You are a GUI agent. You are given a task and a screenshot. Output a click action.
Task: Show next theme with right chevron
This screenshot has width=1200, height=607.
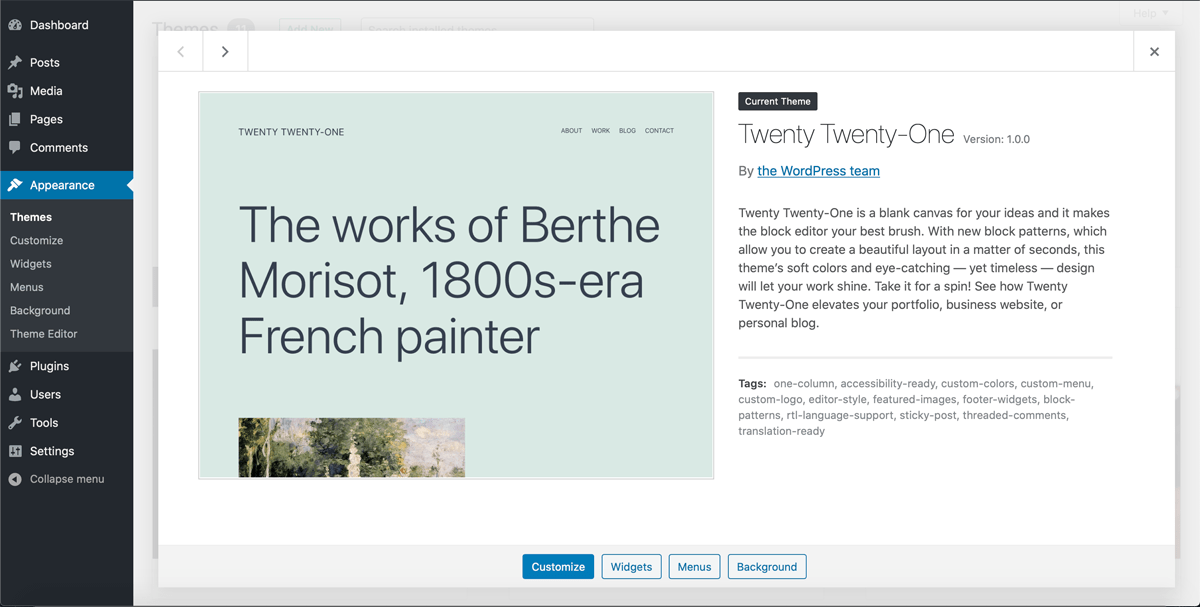[x=225, y=52]
